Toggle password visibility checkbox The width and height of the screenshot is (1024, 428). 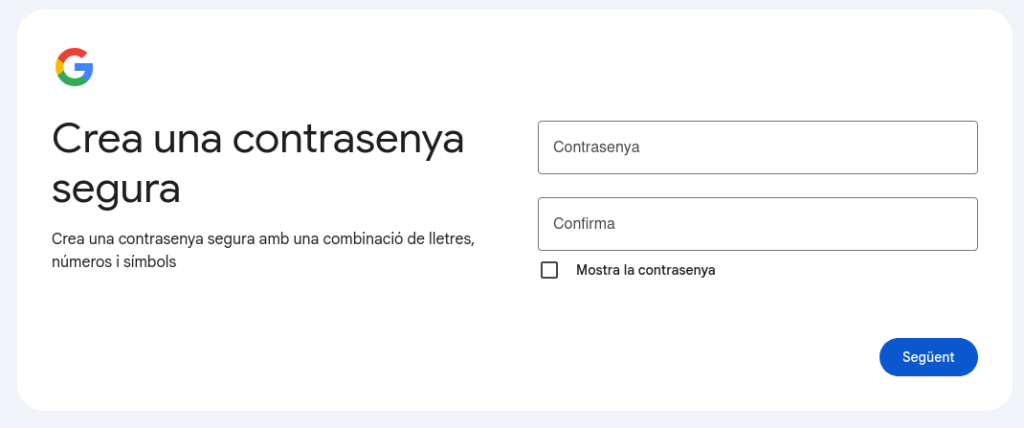(549, 270)
